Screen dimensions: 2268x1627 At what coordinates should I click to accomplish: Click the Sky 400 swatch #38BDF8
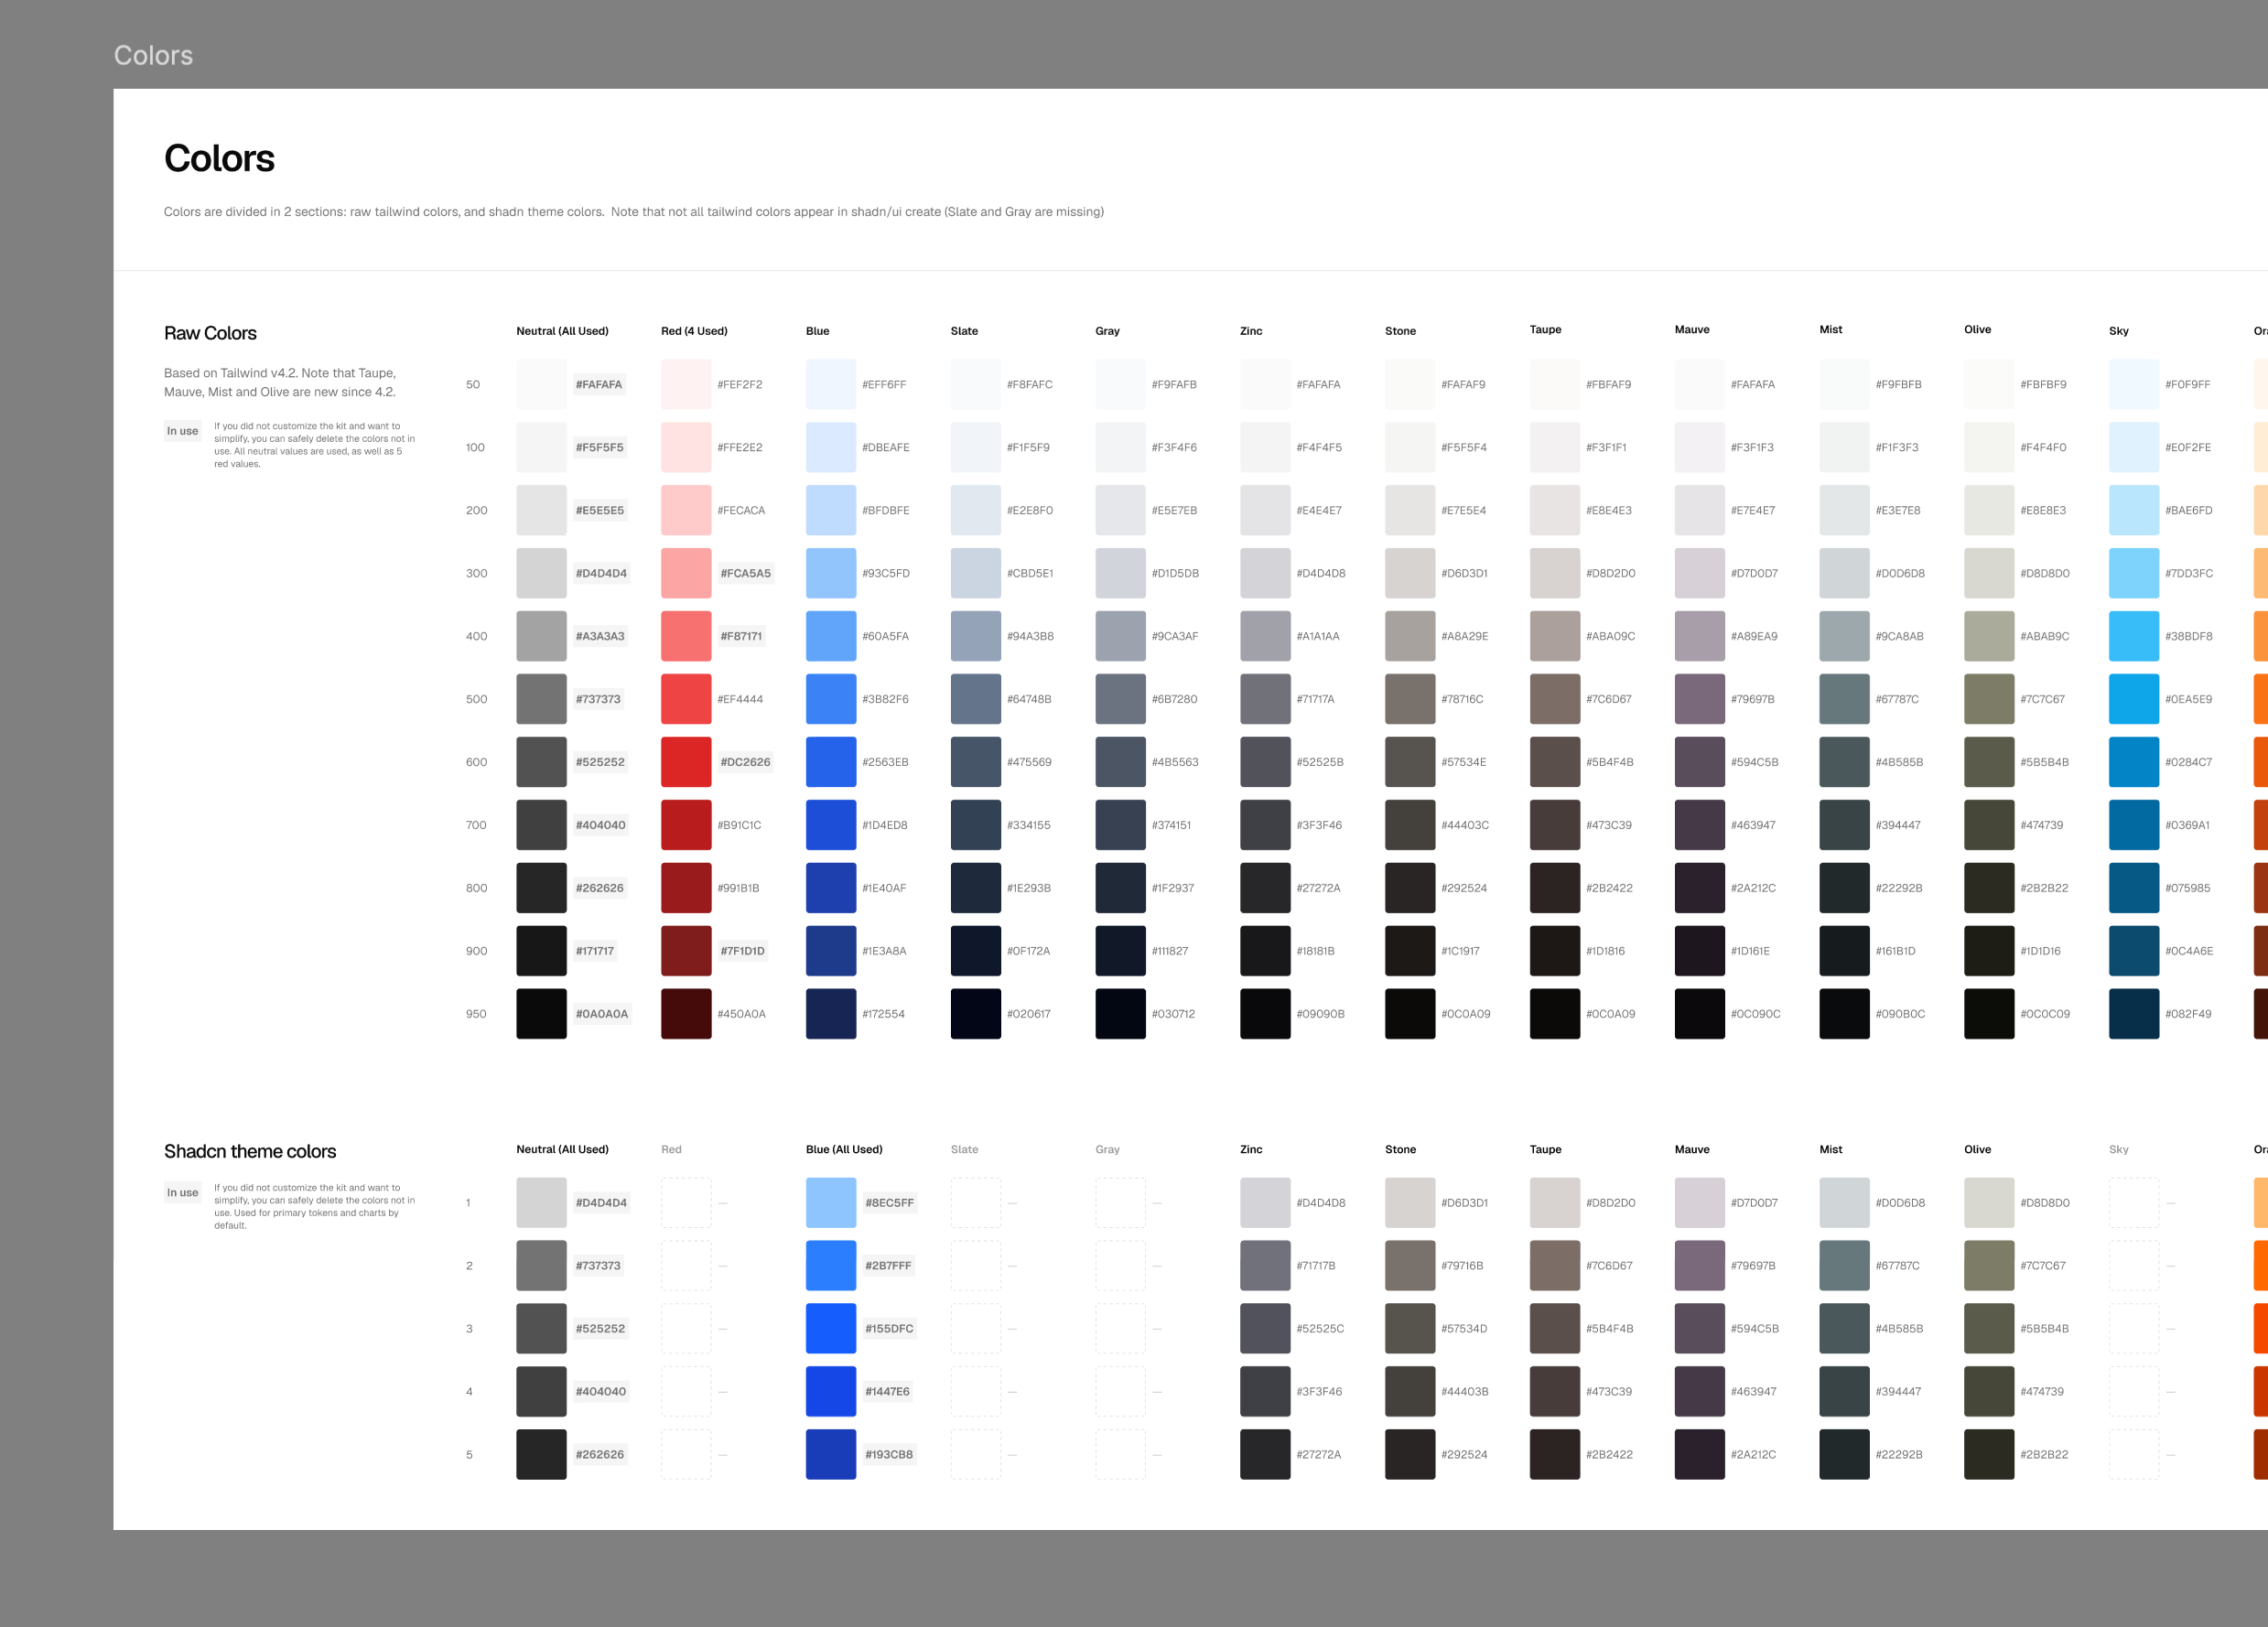2134,635
